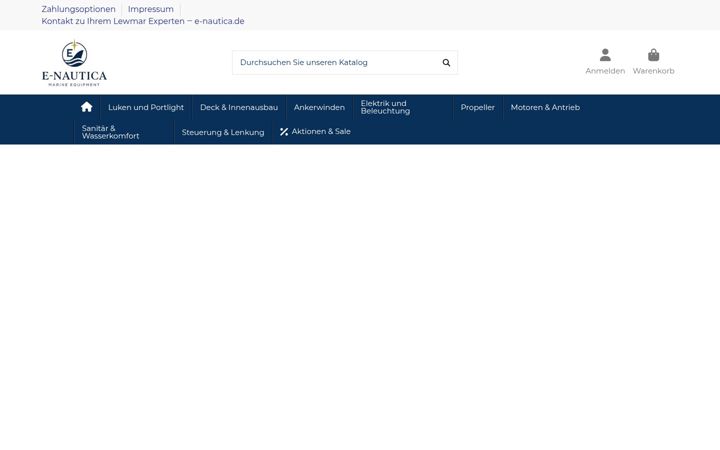Click the percent icon beside Aktionen & Sale
720x450 pixels.
tap(284, 132)
